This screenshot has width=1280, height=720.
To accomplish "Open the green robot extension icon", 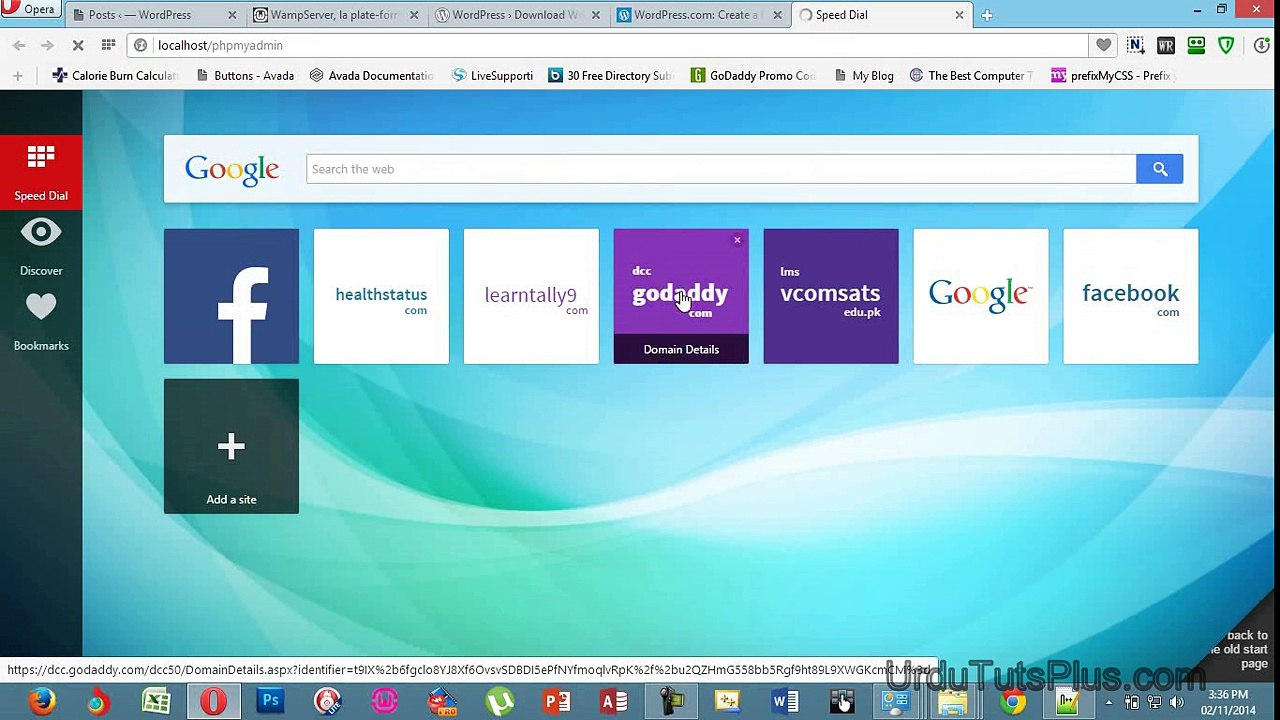I will (1196, 45).
